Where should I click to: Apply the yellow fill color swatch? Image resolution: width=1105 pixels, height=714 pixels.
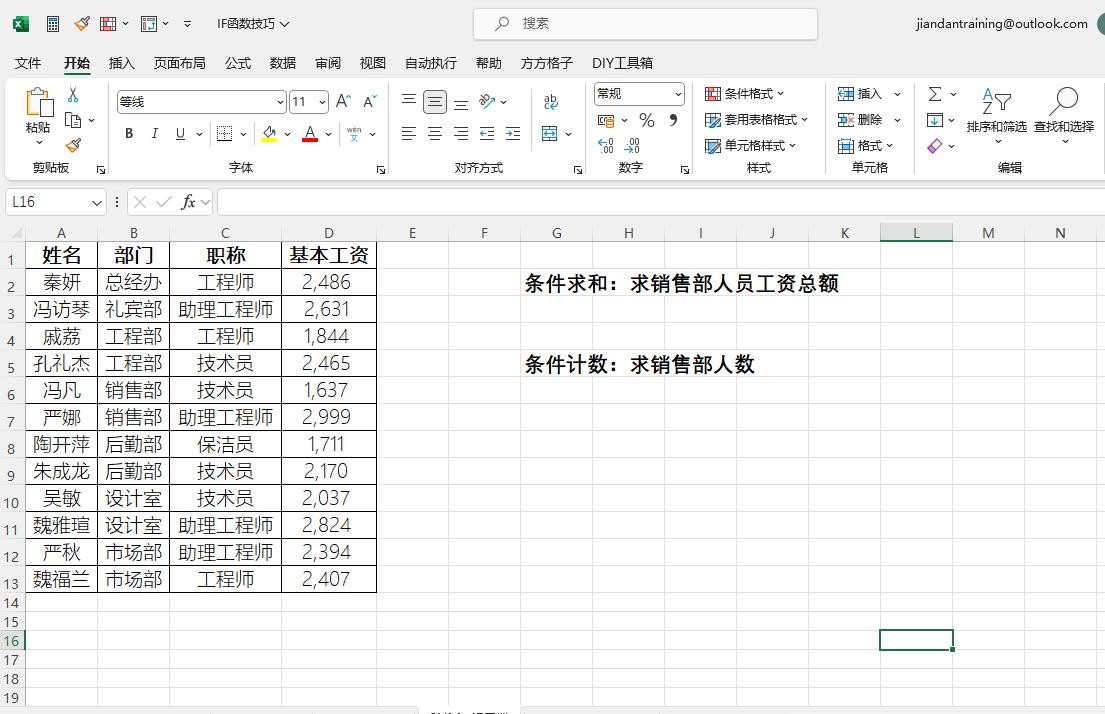click(x=268, y=133)
